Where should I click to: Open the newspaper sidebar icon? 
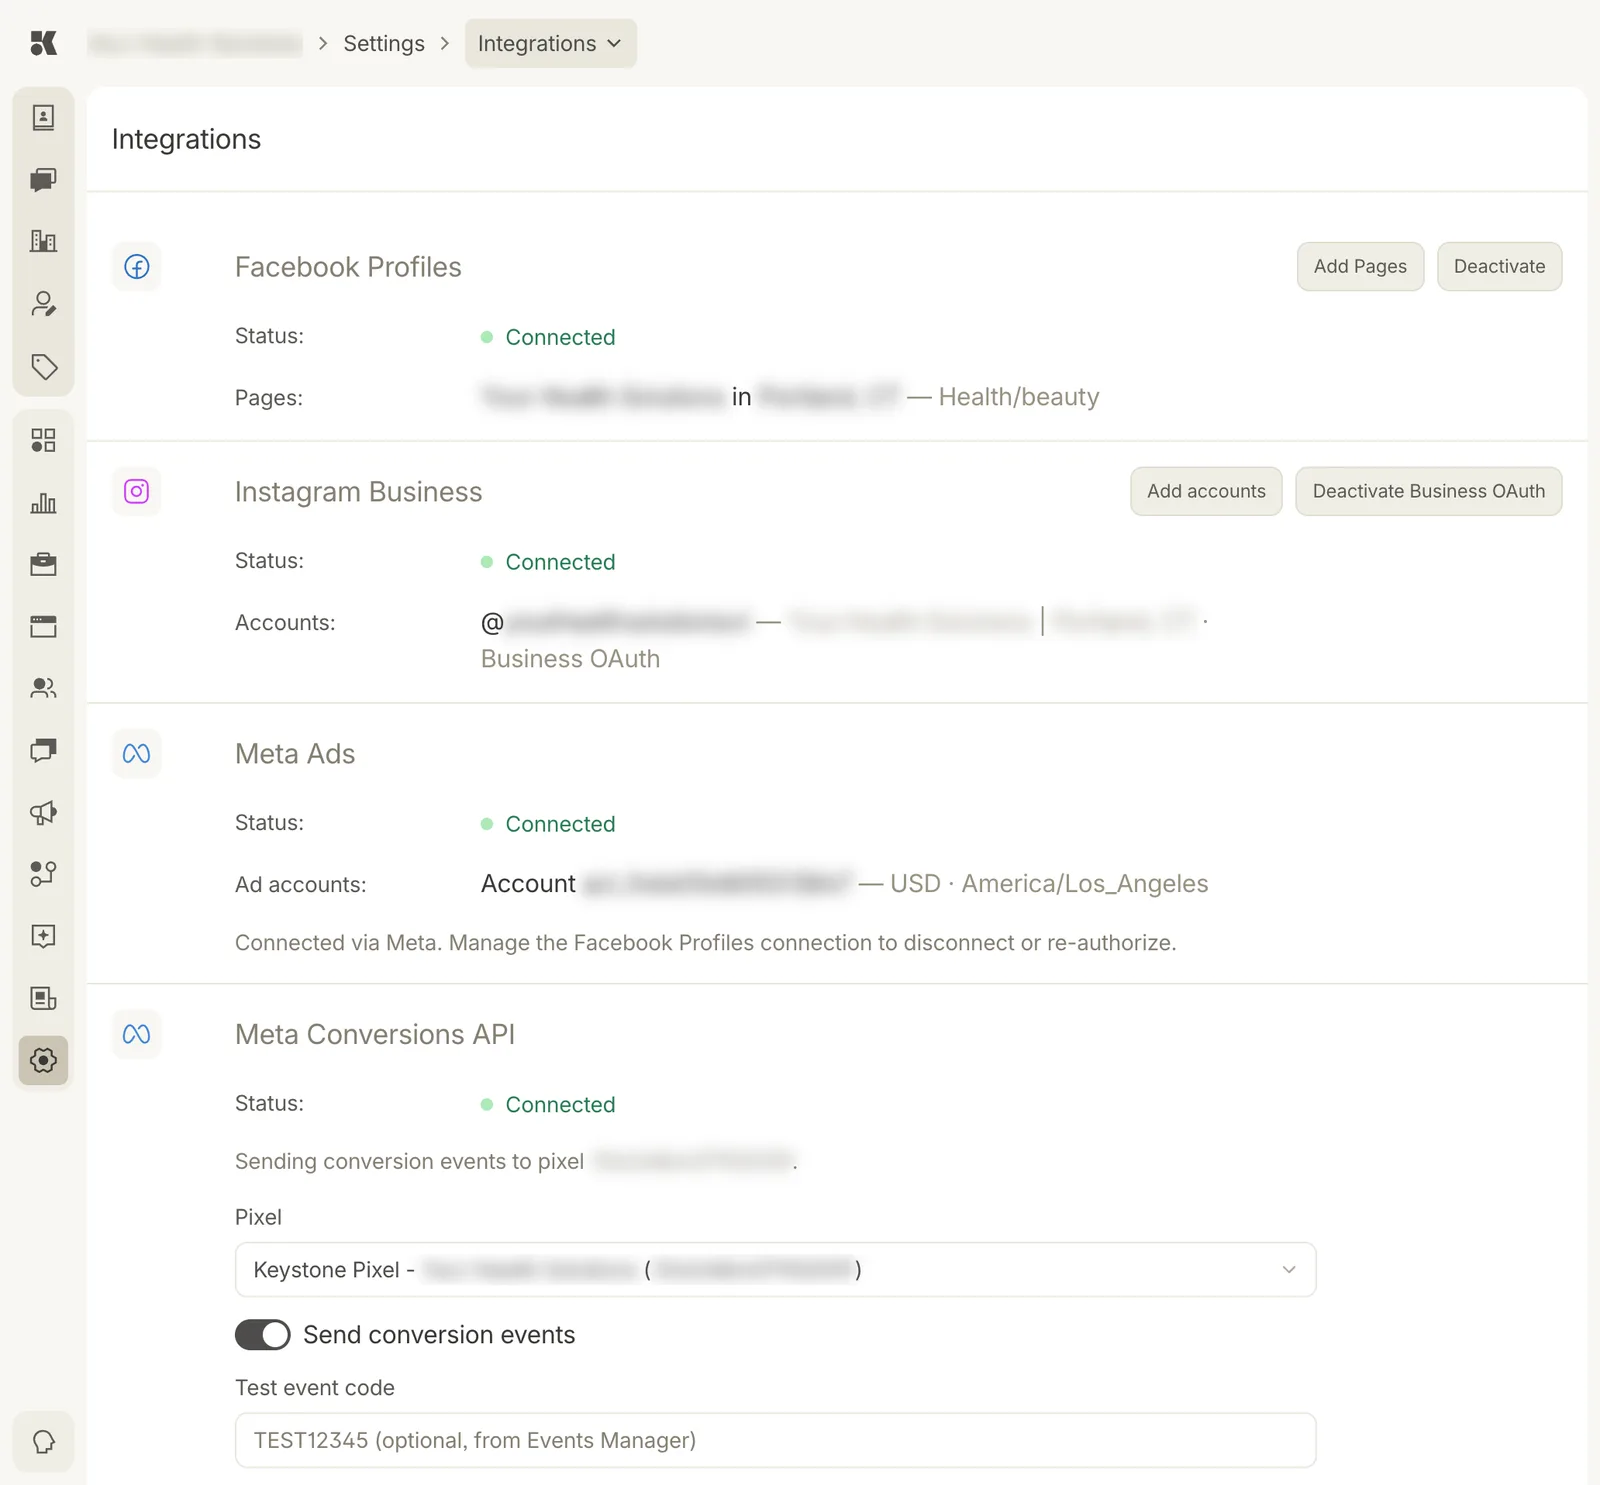click(x=43, y=998)
